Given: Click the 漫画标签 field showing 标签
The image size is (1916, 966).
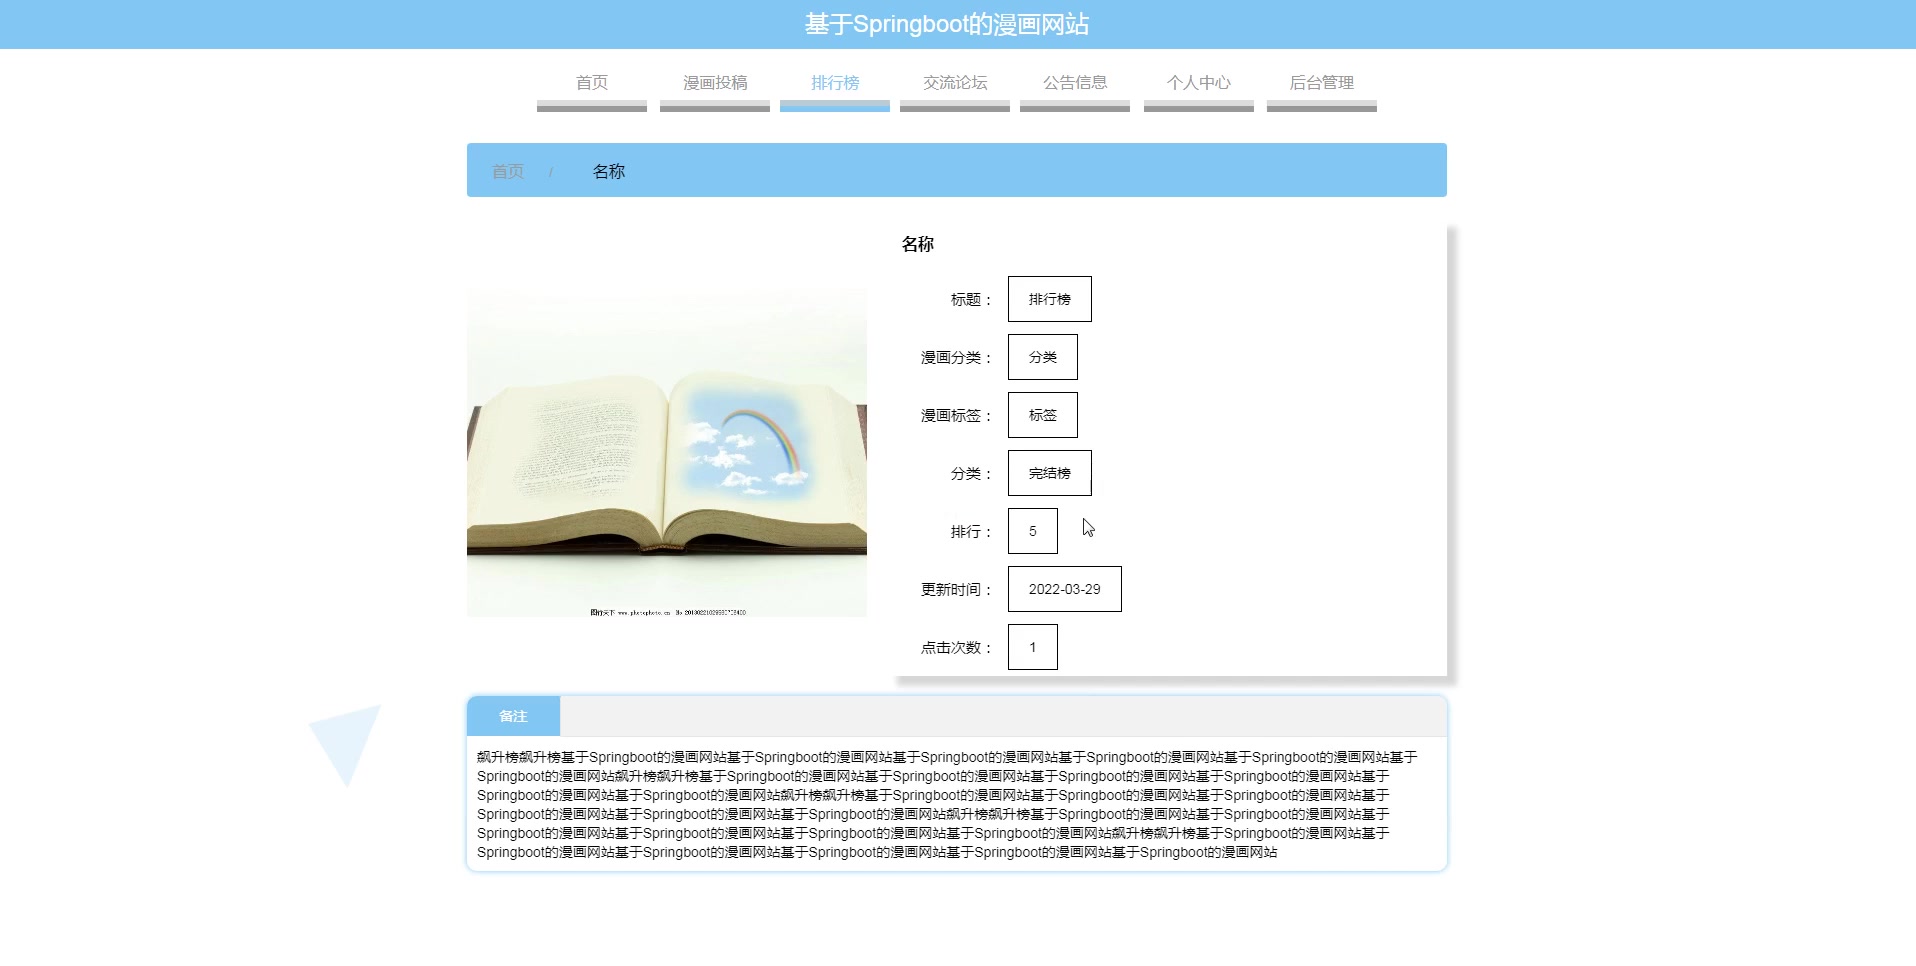Looking at the screenshot, I should click(x=1042, y=414).
